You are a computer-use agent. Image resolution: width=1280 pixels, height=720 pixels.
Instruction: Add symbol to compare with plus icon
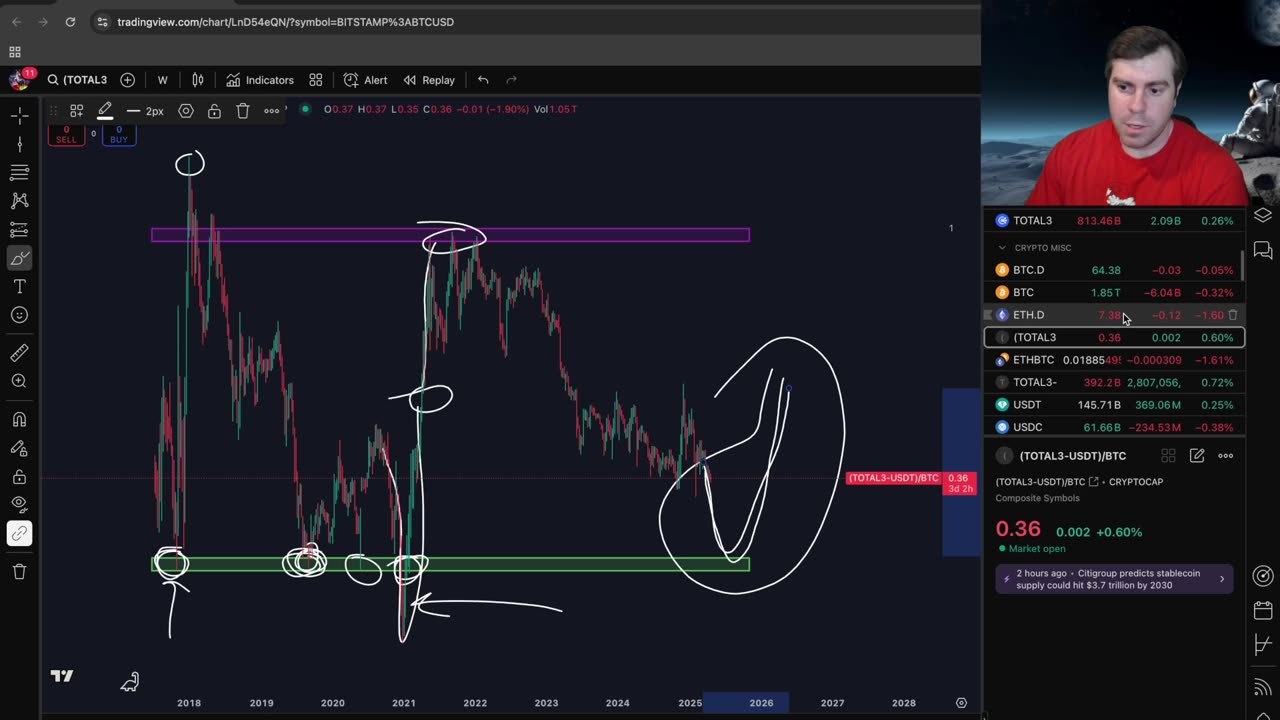pos(128,80)
